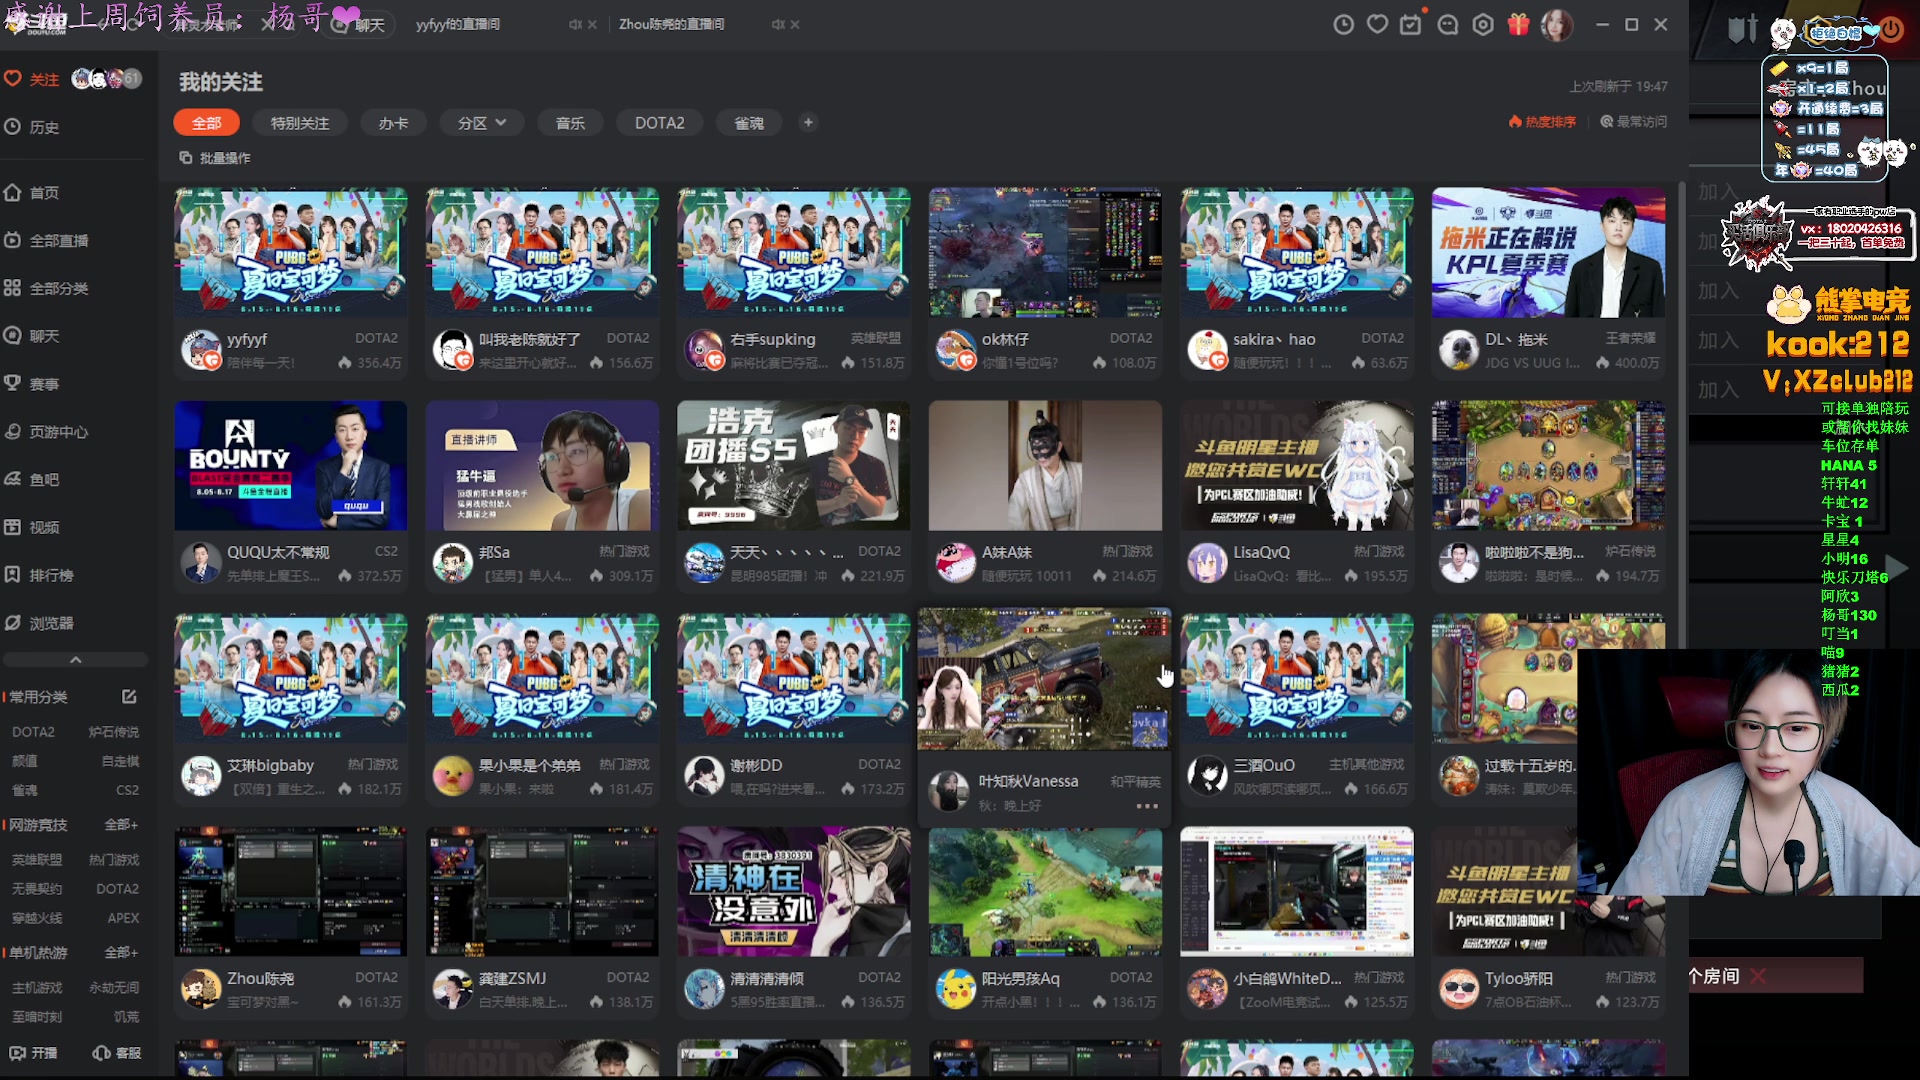Select the 全部 filter tab
1920x1080 pixels.
click(x=207, y=123)
